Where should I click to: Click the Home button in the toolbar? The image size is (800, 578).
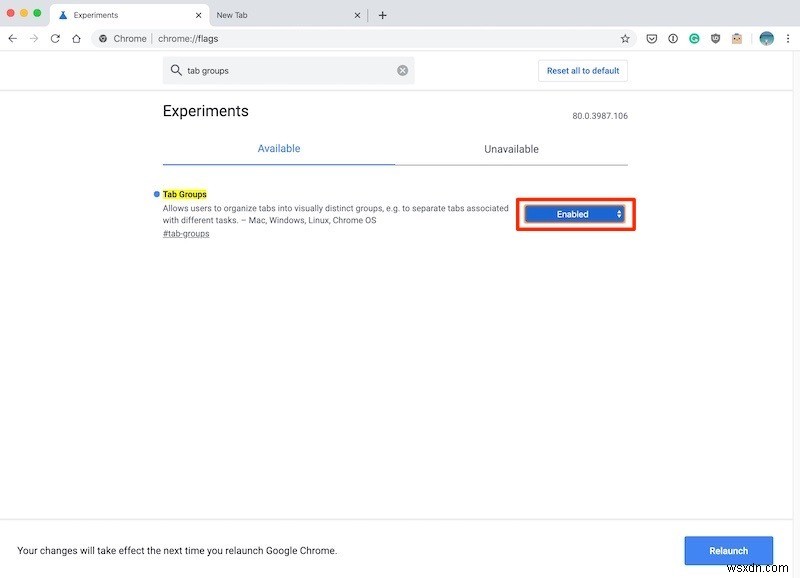(x=75, y=38)
